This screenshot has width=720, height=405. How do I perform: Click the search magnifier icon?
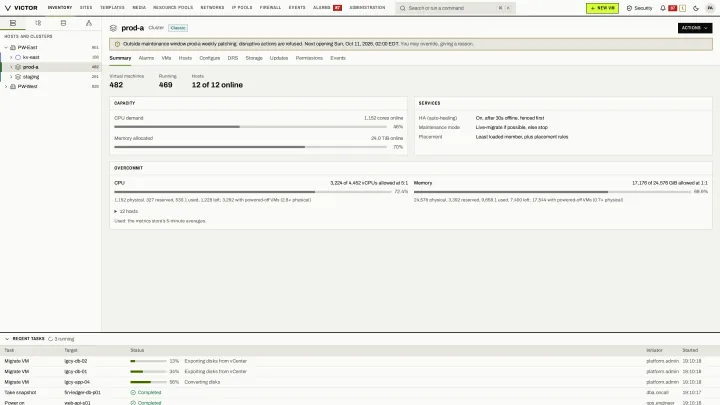[403, 8]
